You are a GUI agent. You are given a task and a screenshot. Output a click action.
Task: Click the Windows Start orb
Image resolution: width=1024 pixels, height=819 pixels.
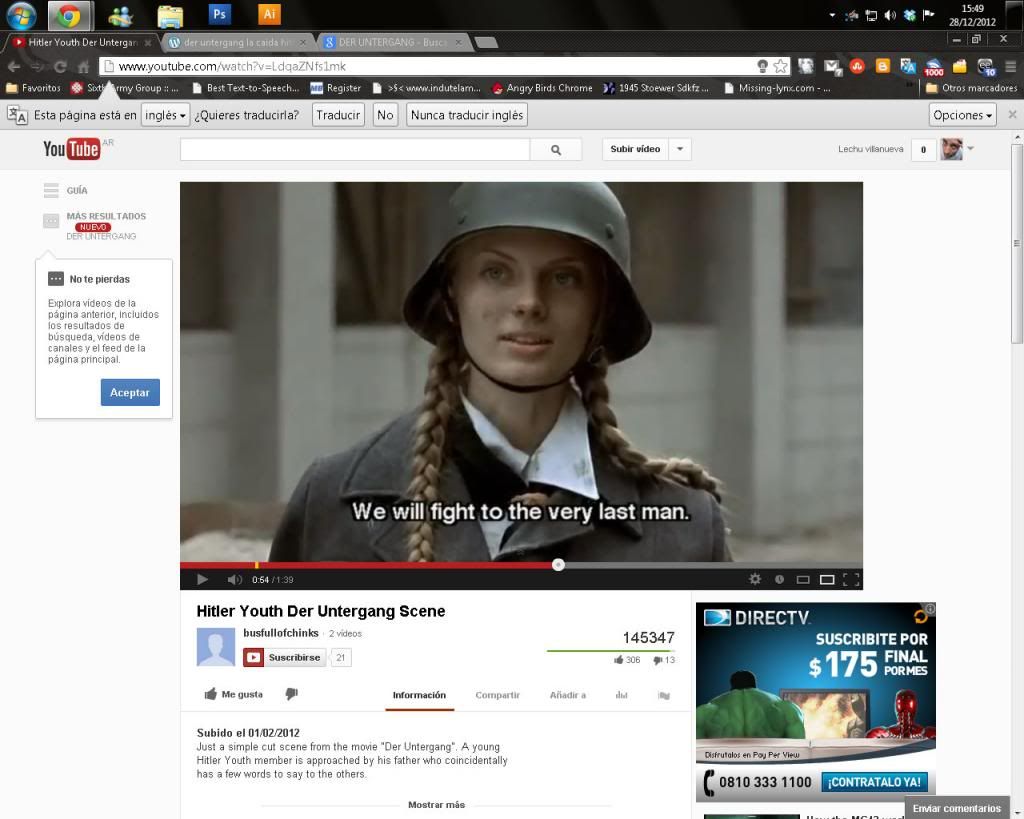22,15
